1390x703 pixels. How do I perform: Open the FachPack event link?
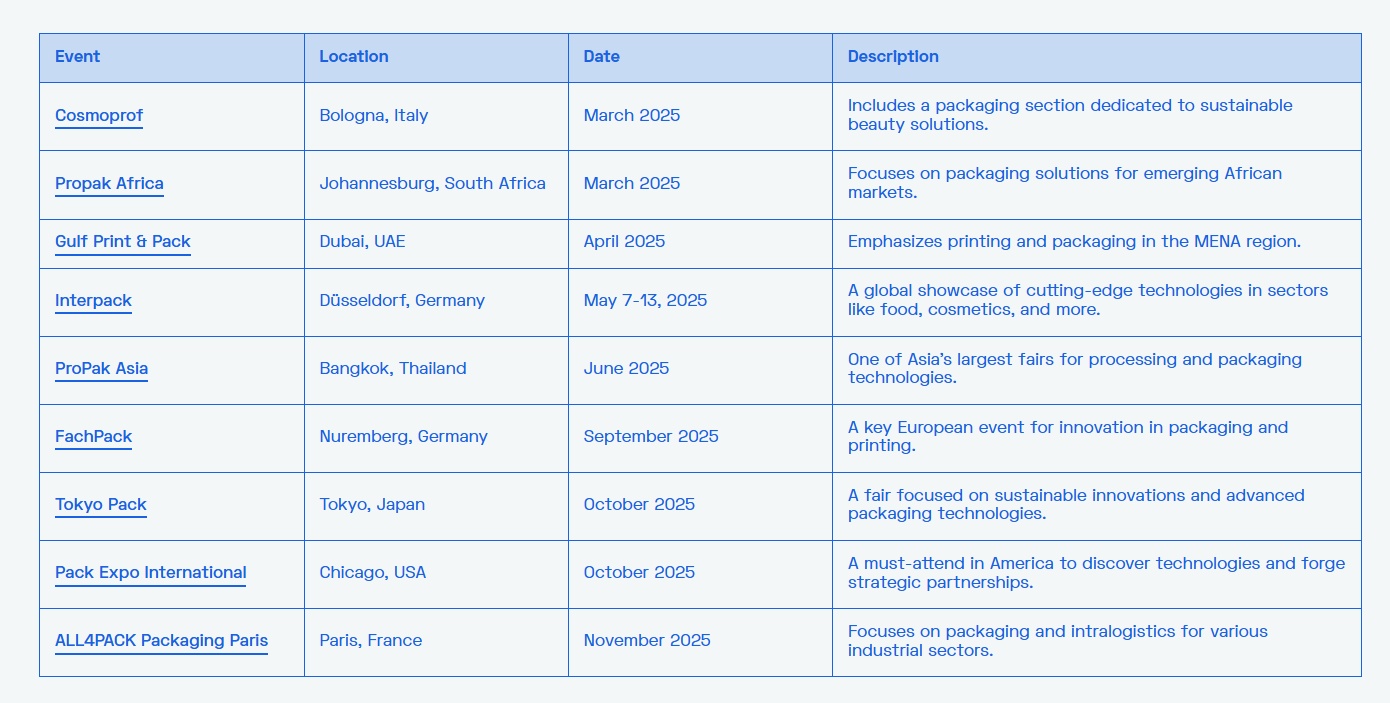tap(93, 437)
